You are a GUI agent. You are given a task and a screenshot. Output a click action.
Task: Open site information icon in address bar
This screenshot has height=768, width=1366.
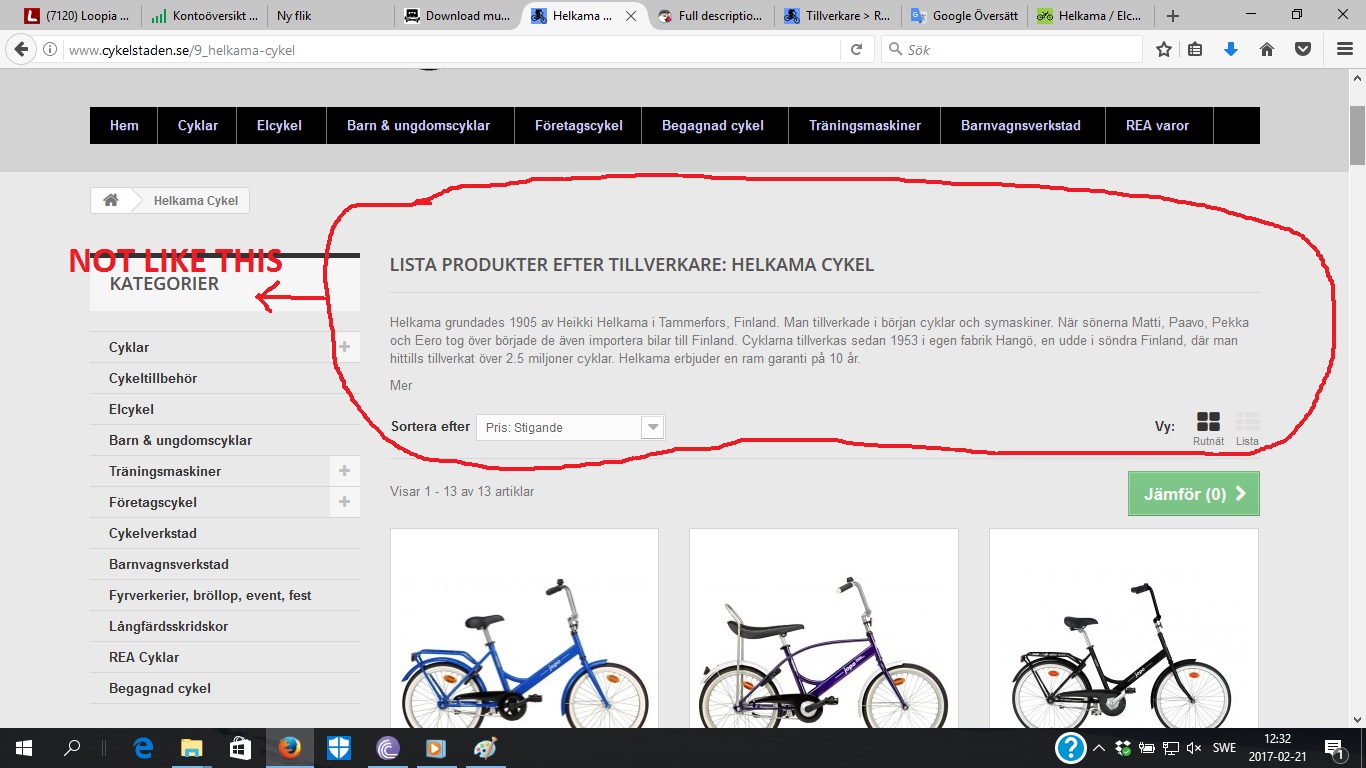point(50,50)
